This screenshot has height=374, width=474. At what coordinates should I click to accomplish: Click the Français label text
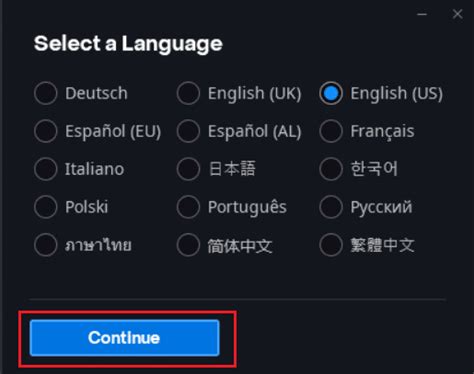[x=382, y=131]
